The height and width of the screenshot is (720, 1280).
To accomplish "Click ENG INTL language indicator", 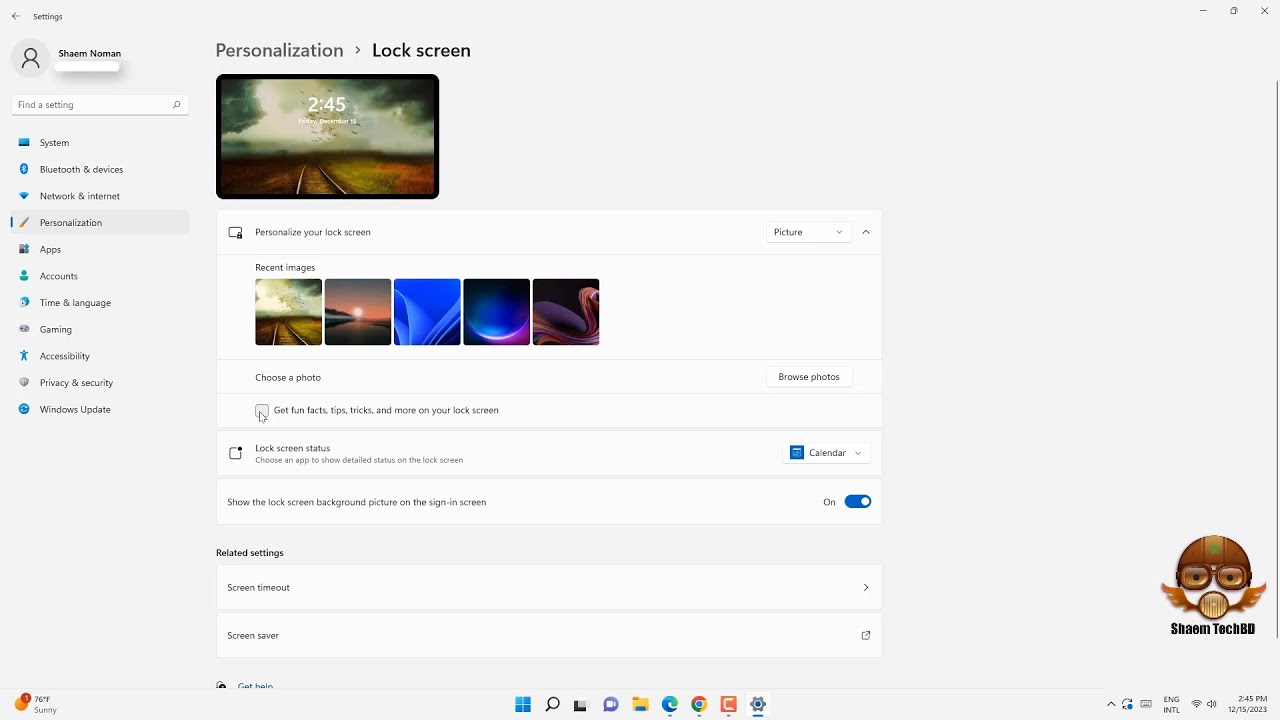I will (1171, 704).
